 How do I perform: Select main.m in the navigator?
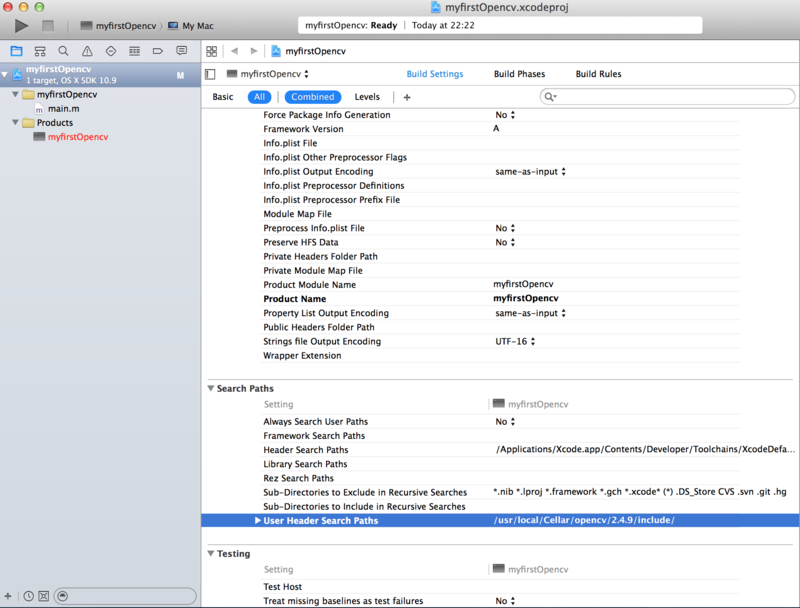[64, 109]
